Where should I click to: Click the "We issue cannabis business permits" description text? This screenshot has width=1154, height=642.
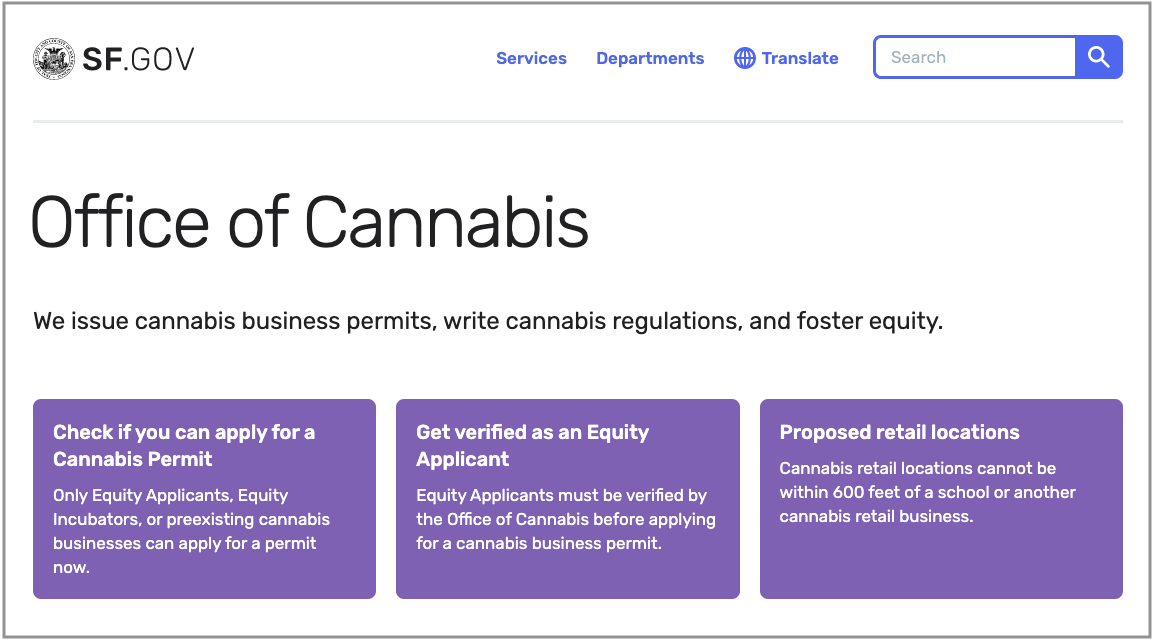click(x=488, y=321)
